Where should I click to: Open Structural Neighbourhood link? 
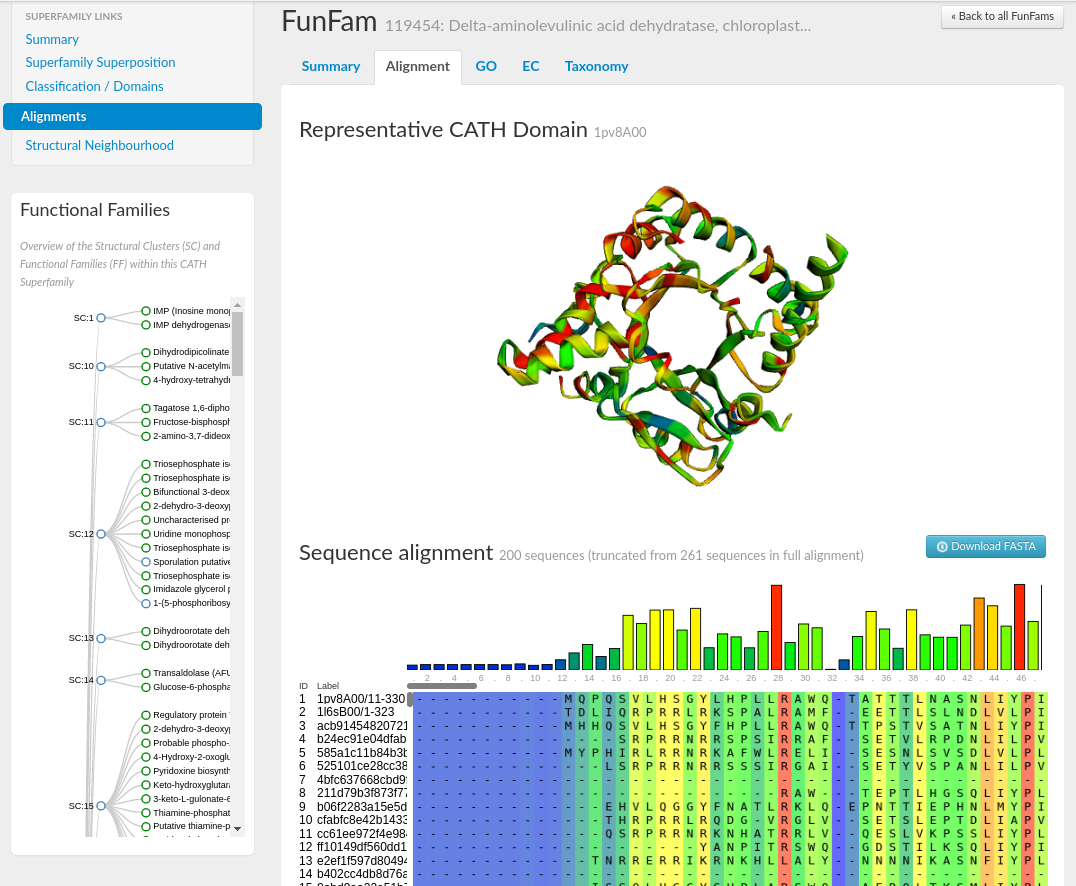[99, 145]
